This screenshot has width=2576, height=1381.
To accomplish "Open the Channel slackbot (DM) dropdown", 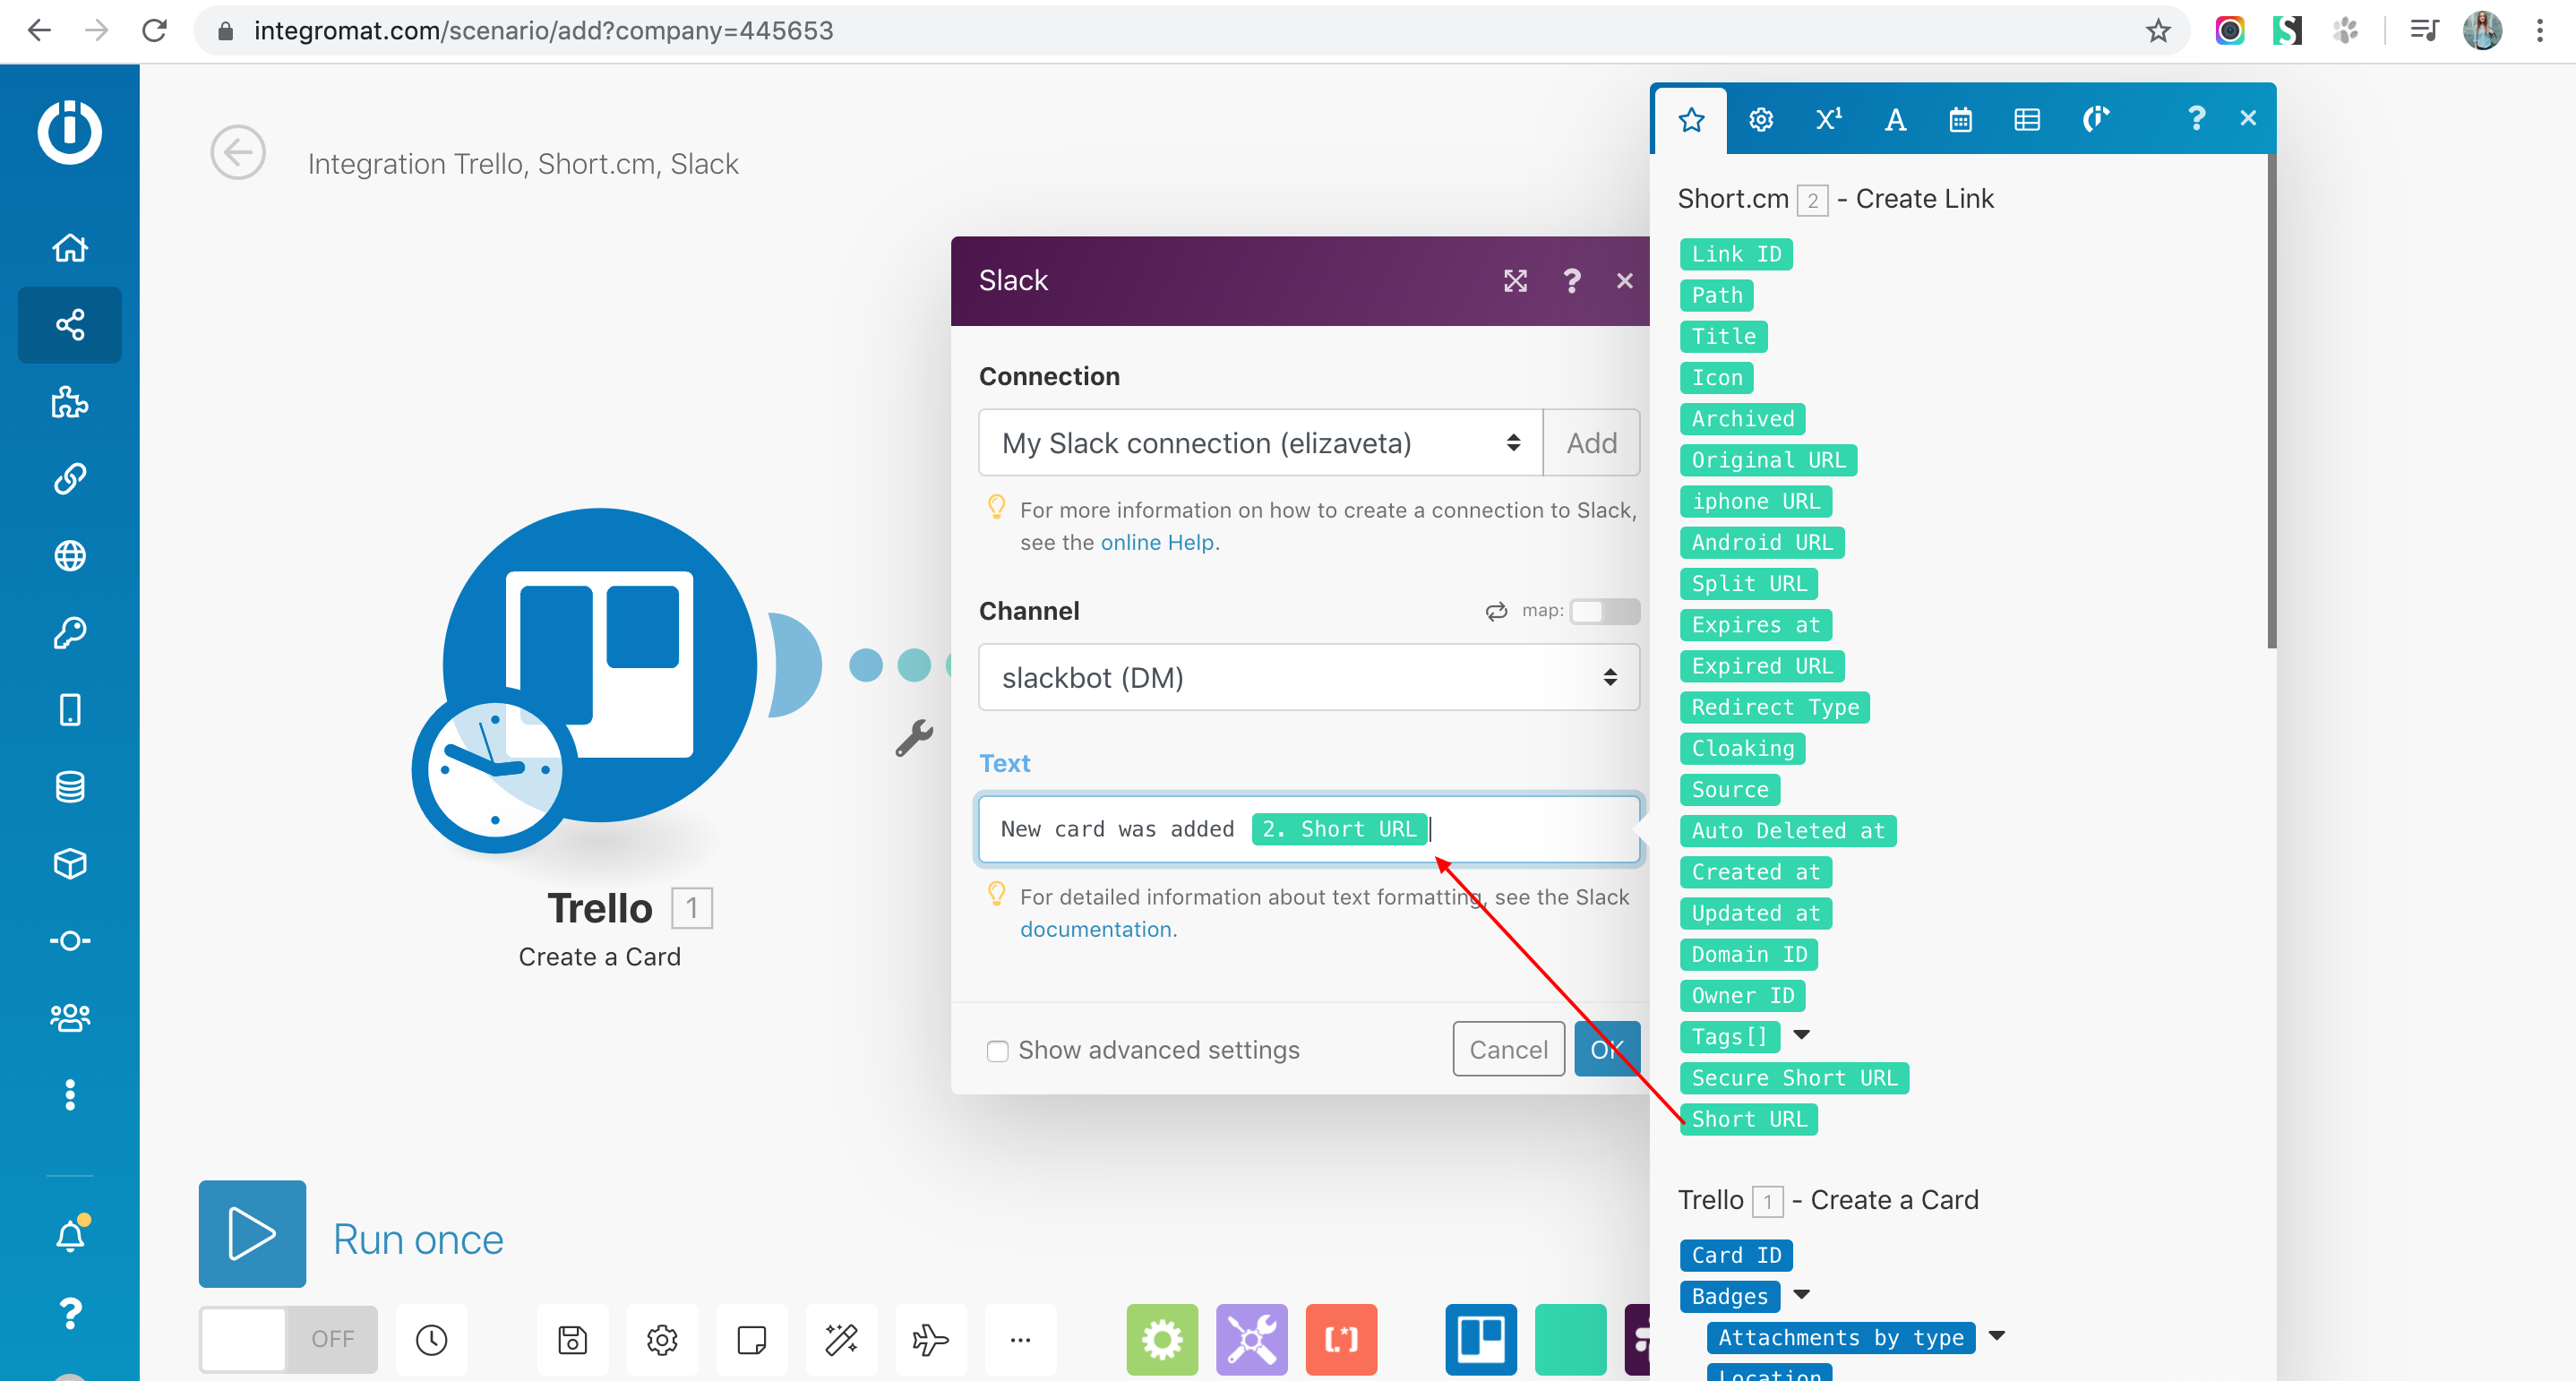I will [1308, 678].
